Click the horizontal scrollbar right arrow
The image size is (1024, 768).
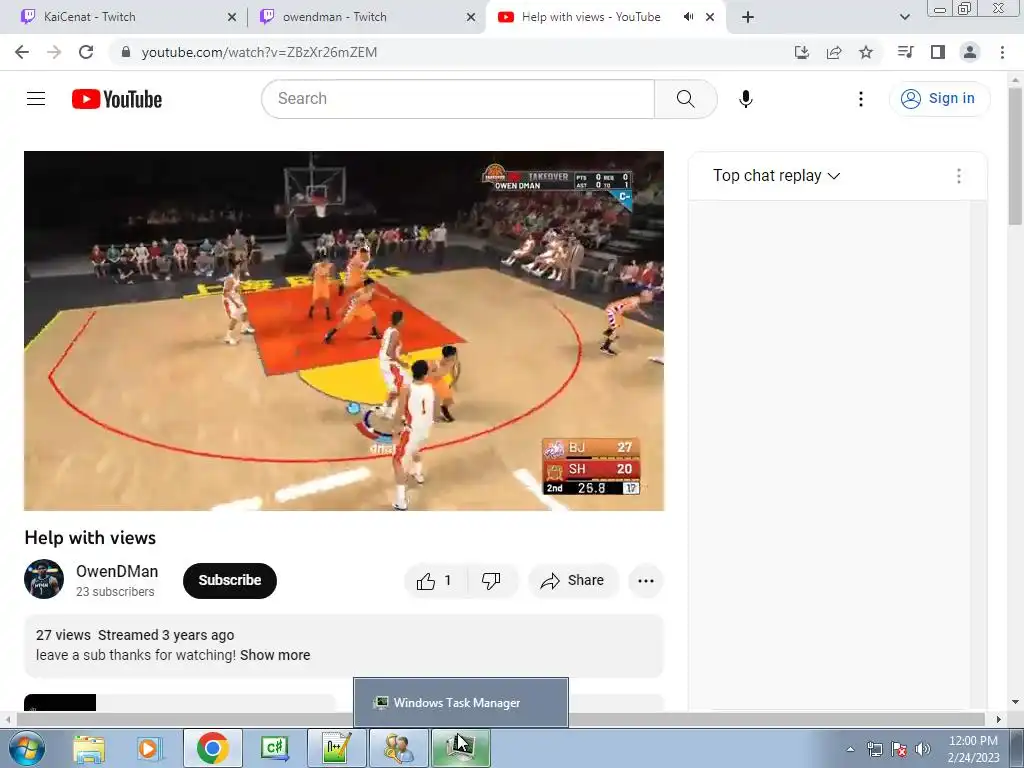click(998, 719)
